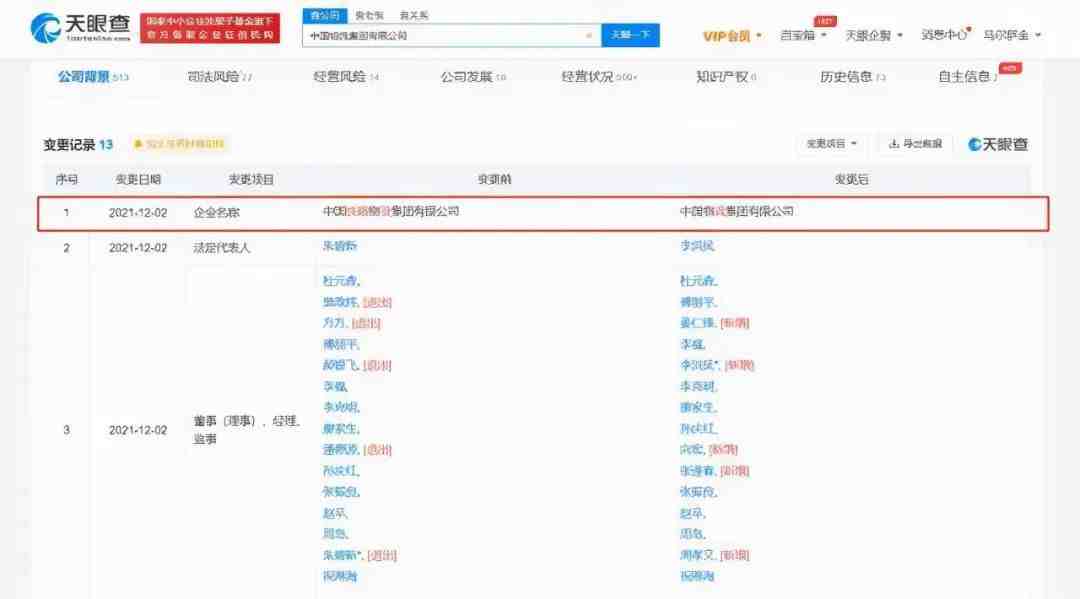Switch to the 经营风险 tab
Viewport: 1080px width, 599px height.
point(346,77)
